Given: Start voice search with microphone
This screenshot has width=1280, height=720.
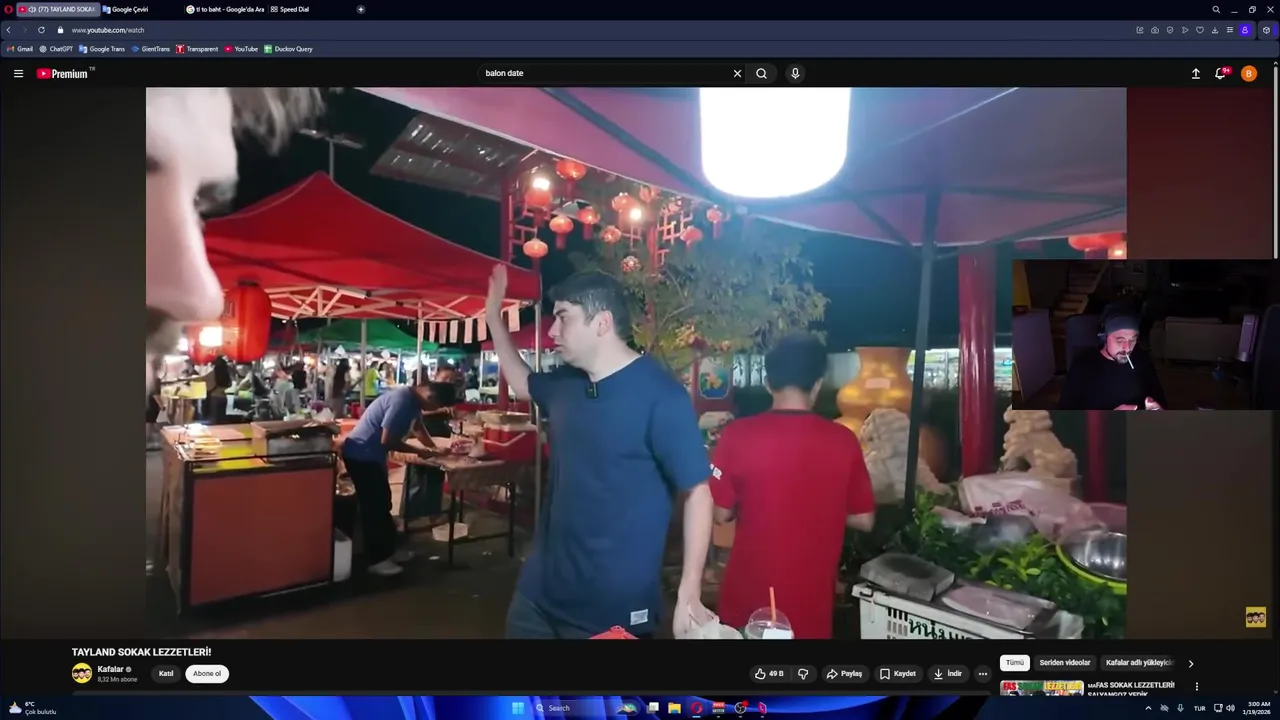Looking at the screenshot, I should (x=795, y=73).
